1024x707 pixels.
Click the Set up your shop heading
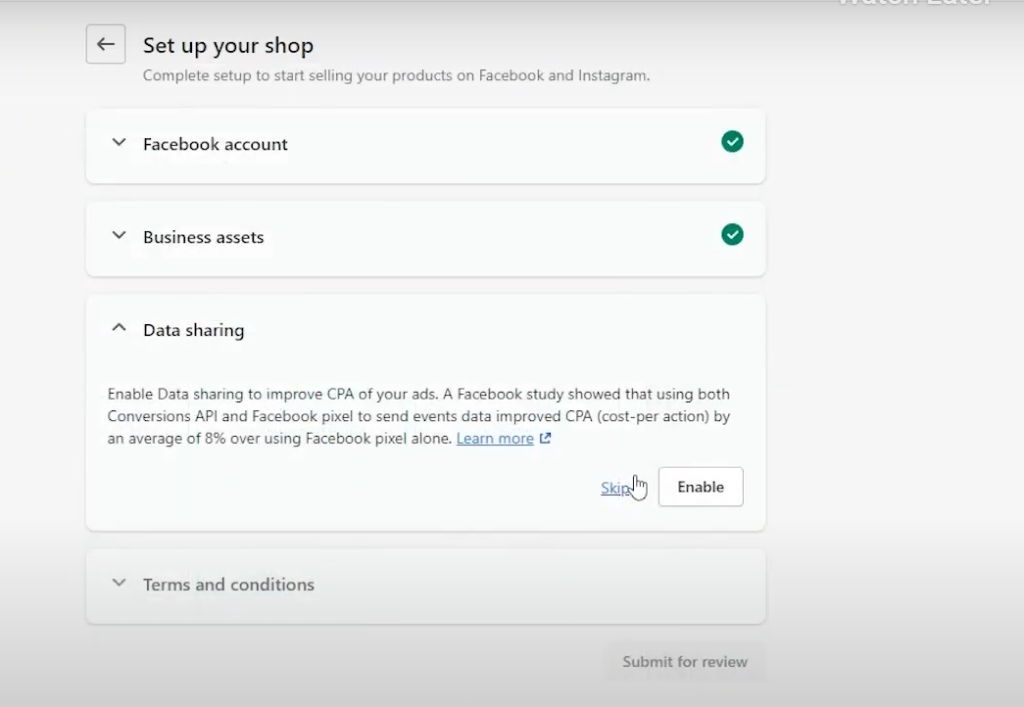[x=228, y=45]
